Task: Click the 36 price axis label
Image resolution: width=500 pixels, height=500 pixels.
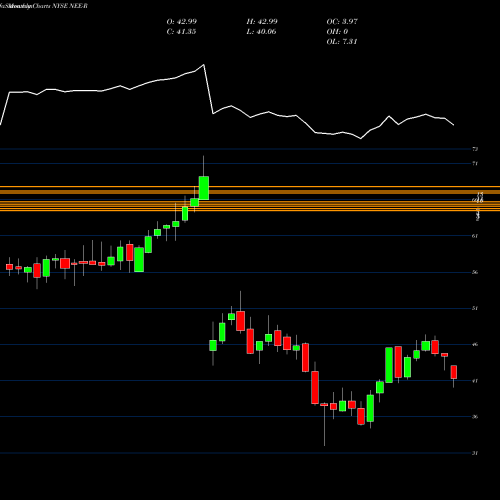Action: pos(475,417)
